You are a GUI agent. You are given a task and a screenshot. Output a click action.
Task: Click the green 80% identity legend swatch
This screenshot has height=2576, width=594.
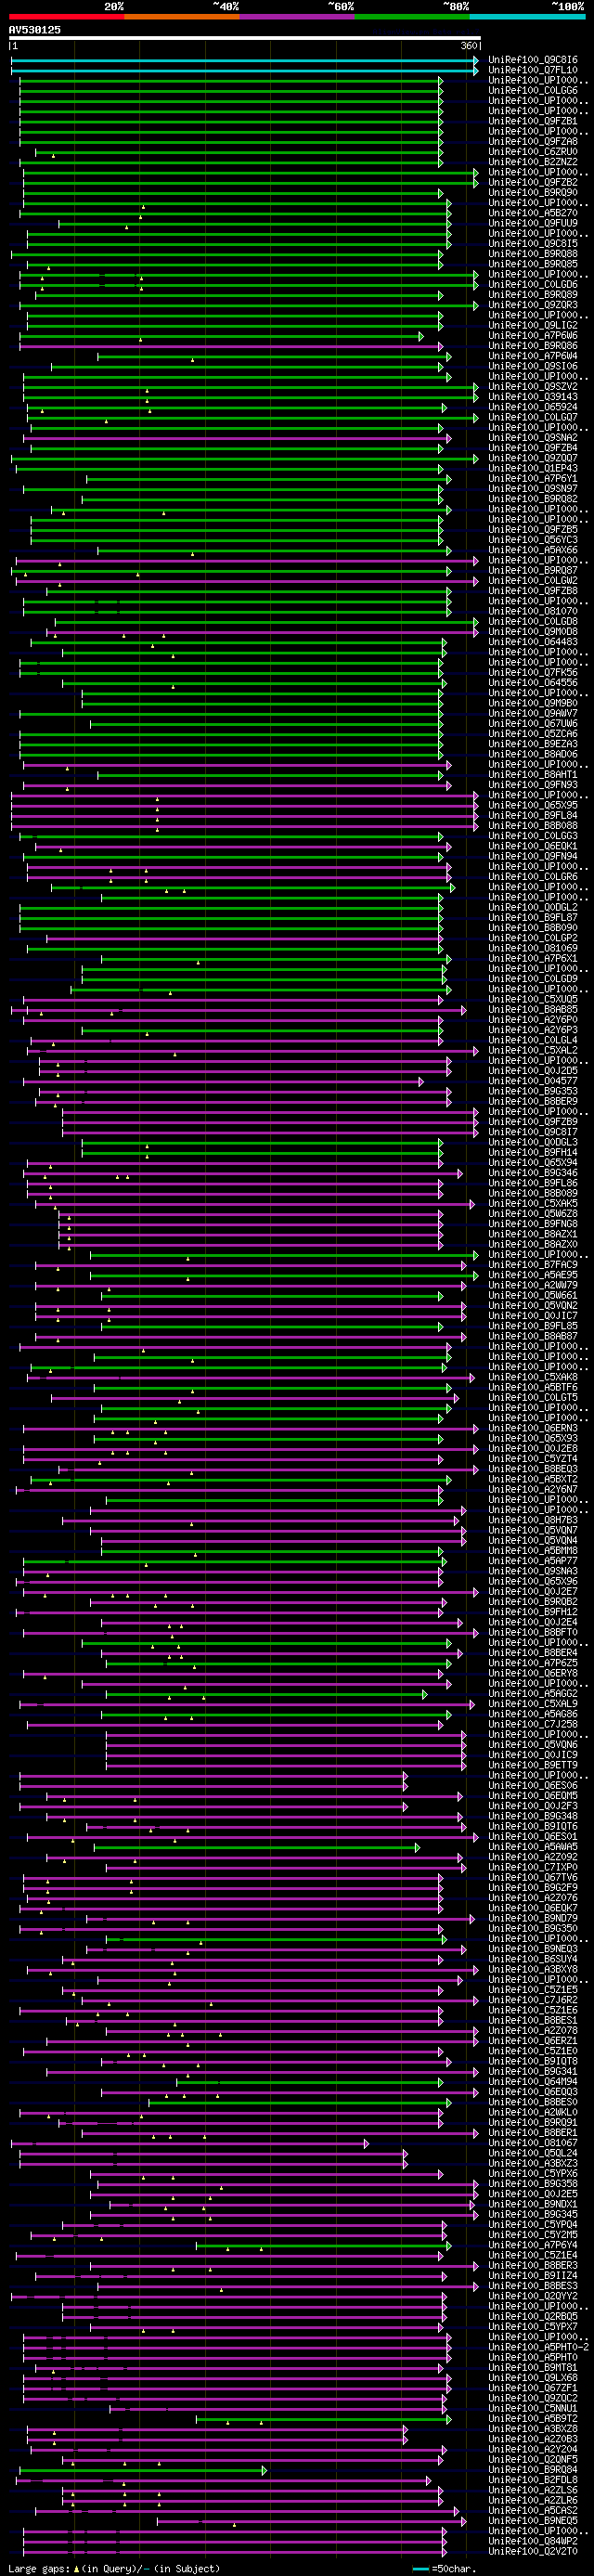coord(412,17)
